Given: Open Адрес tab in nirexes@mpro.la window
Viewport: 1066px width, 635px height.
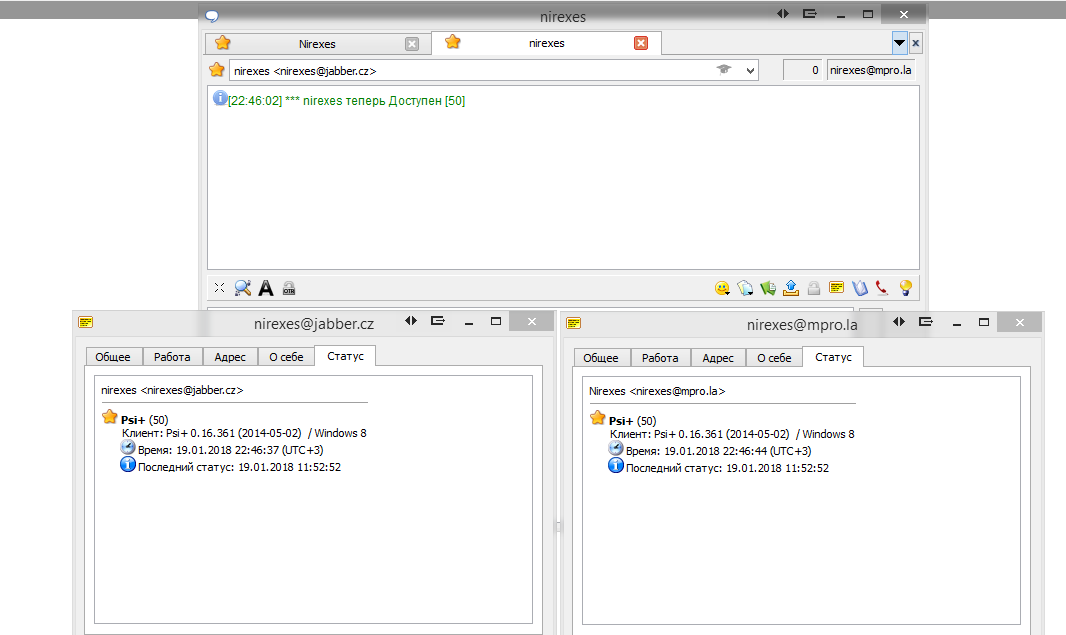Looking at the screenshot, I should (718, 358).
